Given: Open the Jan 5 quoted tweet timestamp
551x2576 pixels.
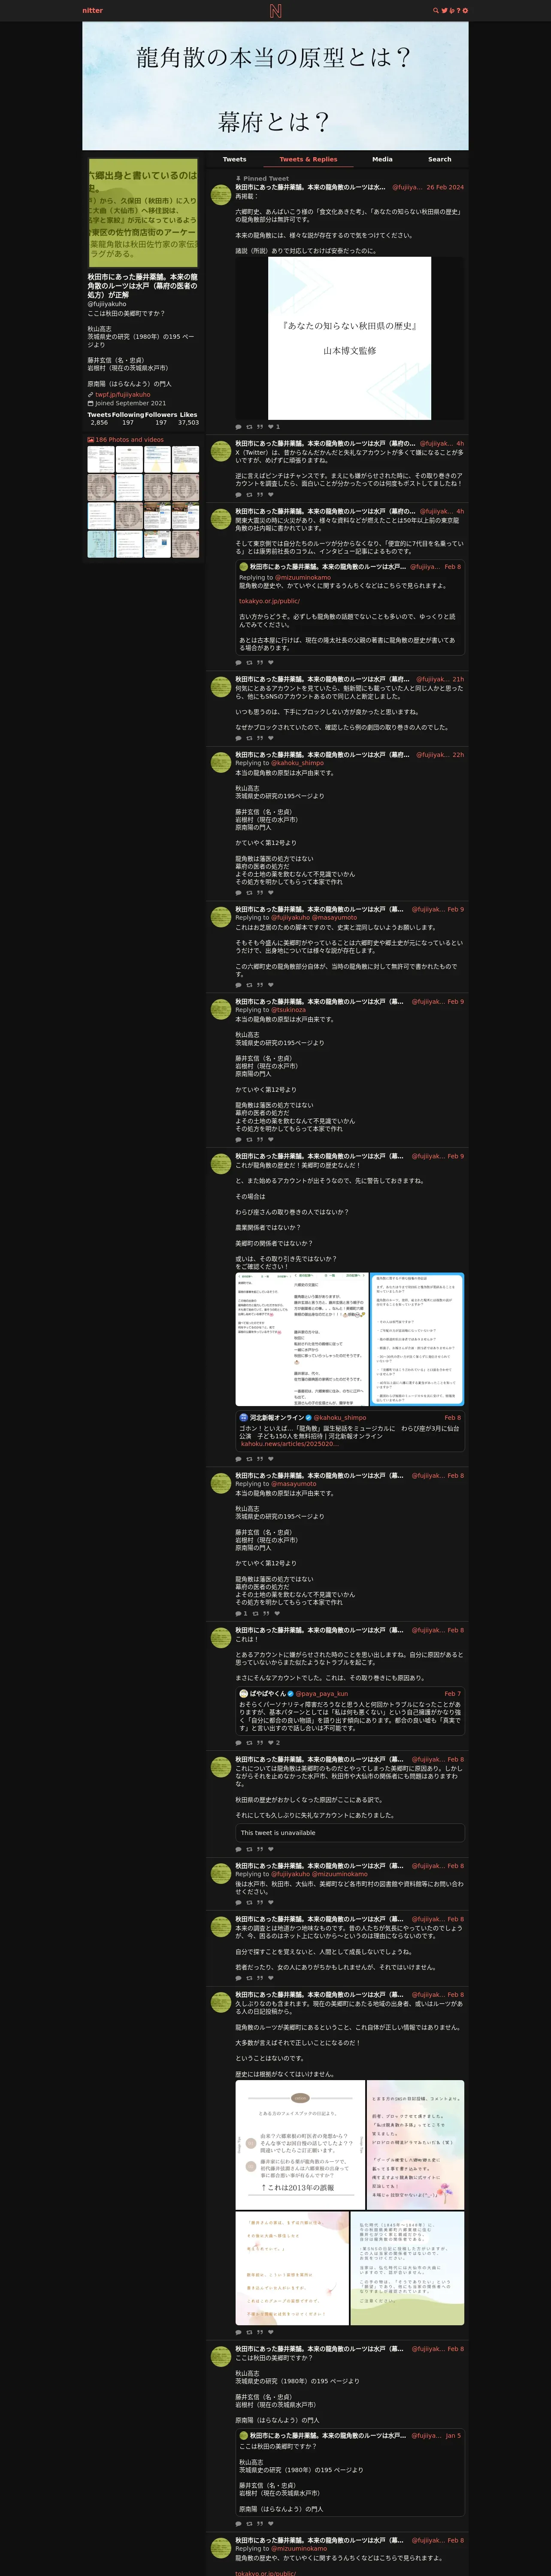Looking at the screenshot, I should click(453, 2436).
